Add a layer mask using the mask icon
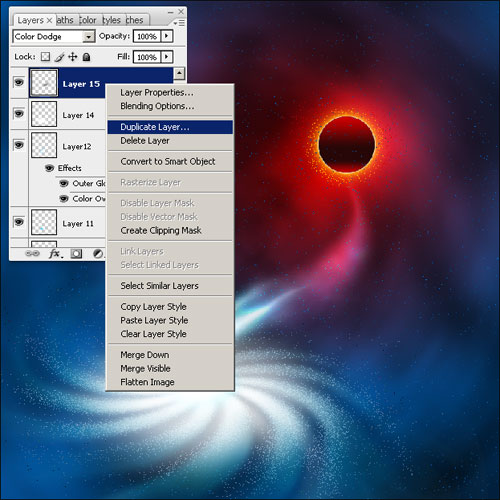 [76, 254]
